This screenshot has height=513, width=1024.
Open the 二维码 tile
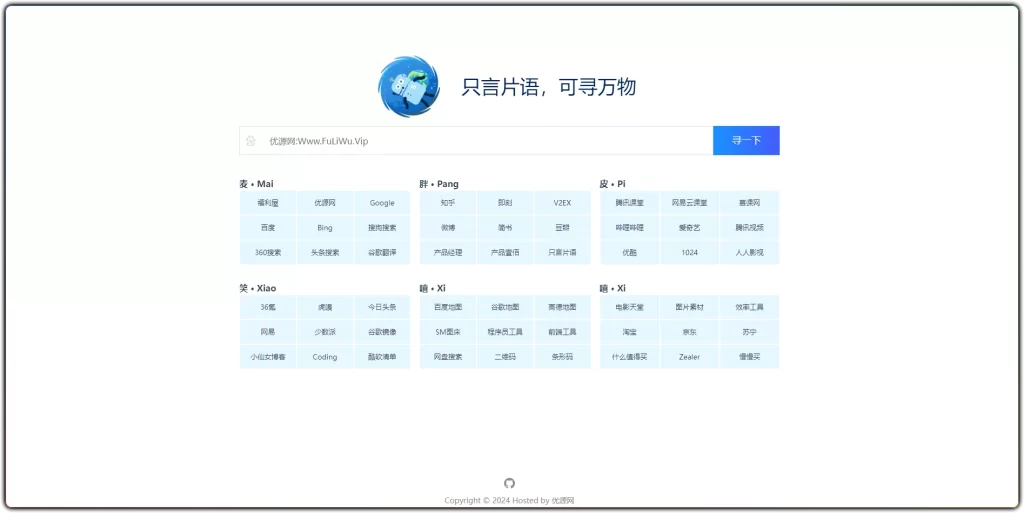coord(505,357)
